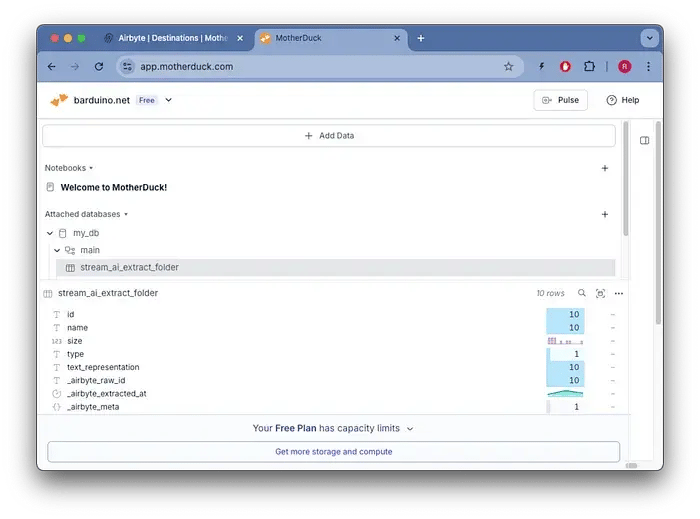Select the id column
The height and width of the screenshot is (519, 700).
[x=71, y=314]
